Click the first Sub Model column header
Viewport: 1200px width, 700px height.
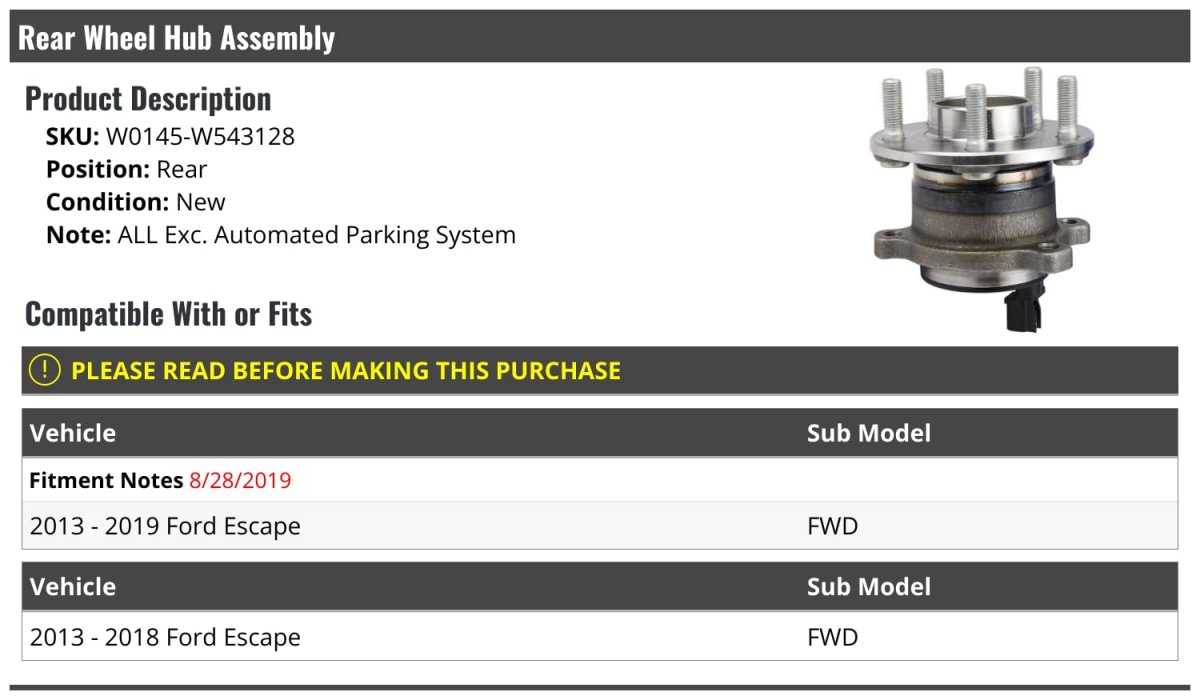869,433
